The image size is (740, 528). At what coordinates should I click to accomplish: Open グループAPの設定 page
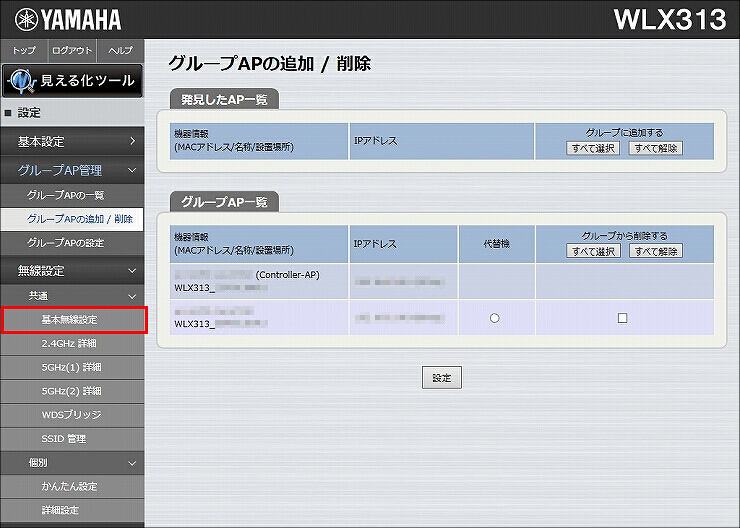point(72,243)
